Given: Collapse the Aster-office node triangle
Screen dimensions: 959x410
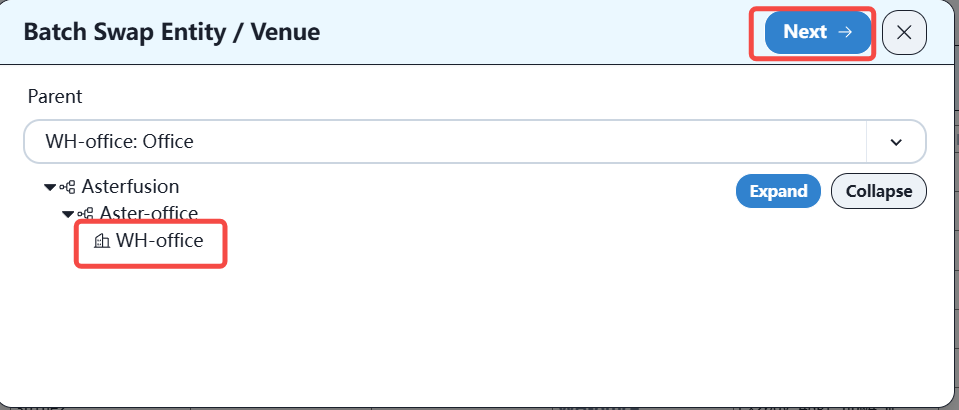Looking at the screenshot, I should [x=67, y=213].
